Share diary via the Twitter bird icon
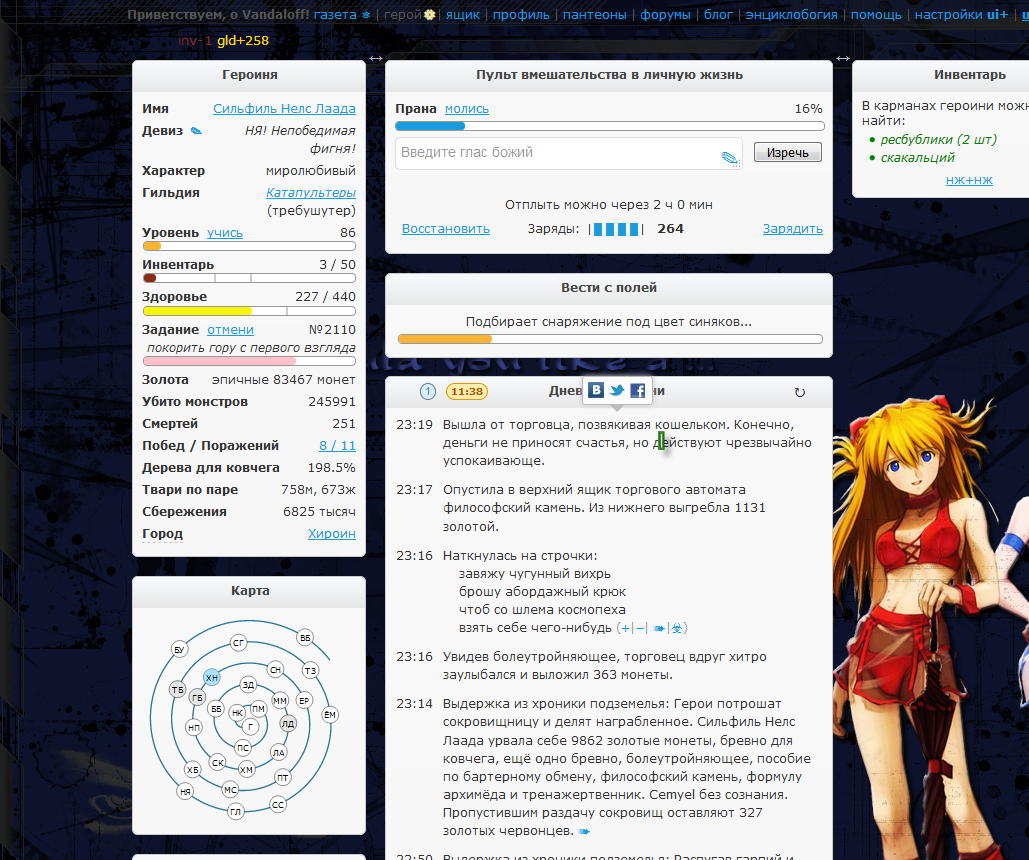 pyautogui.click(x=617, y=391)
